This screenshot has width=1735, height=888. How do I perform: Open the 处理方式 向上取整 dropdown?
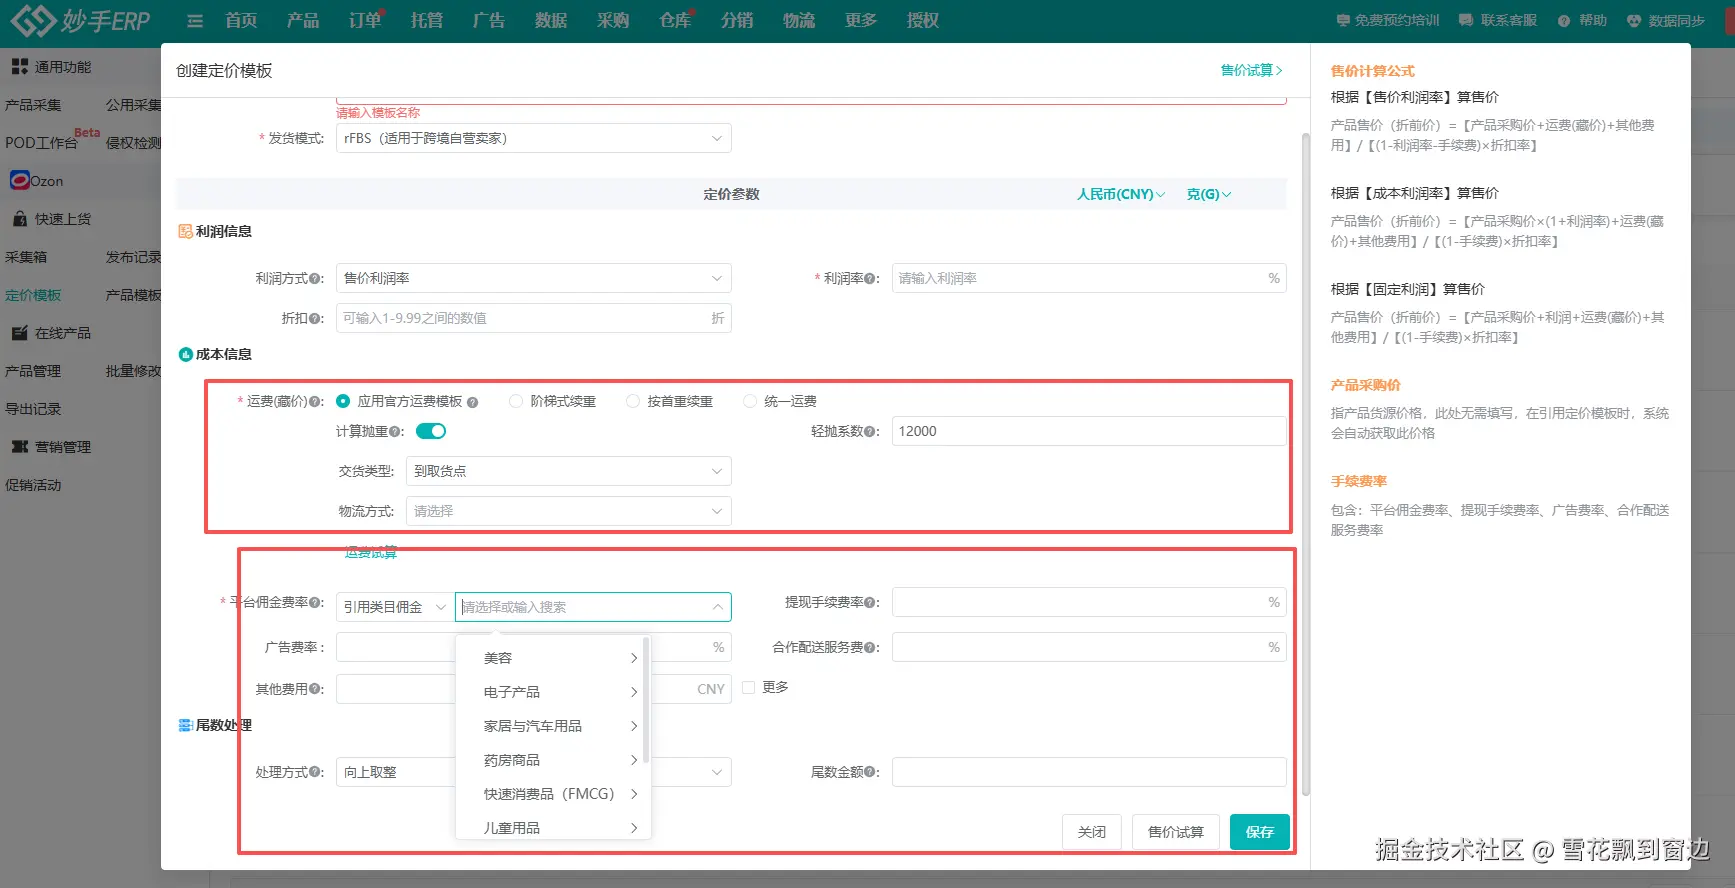(x=533, y=772)
